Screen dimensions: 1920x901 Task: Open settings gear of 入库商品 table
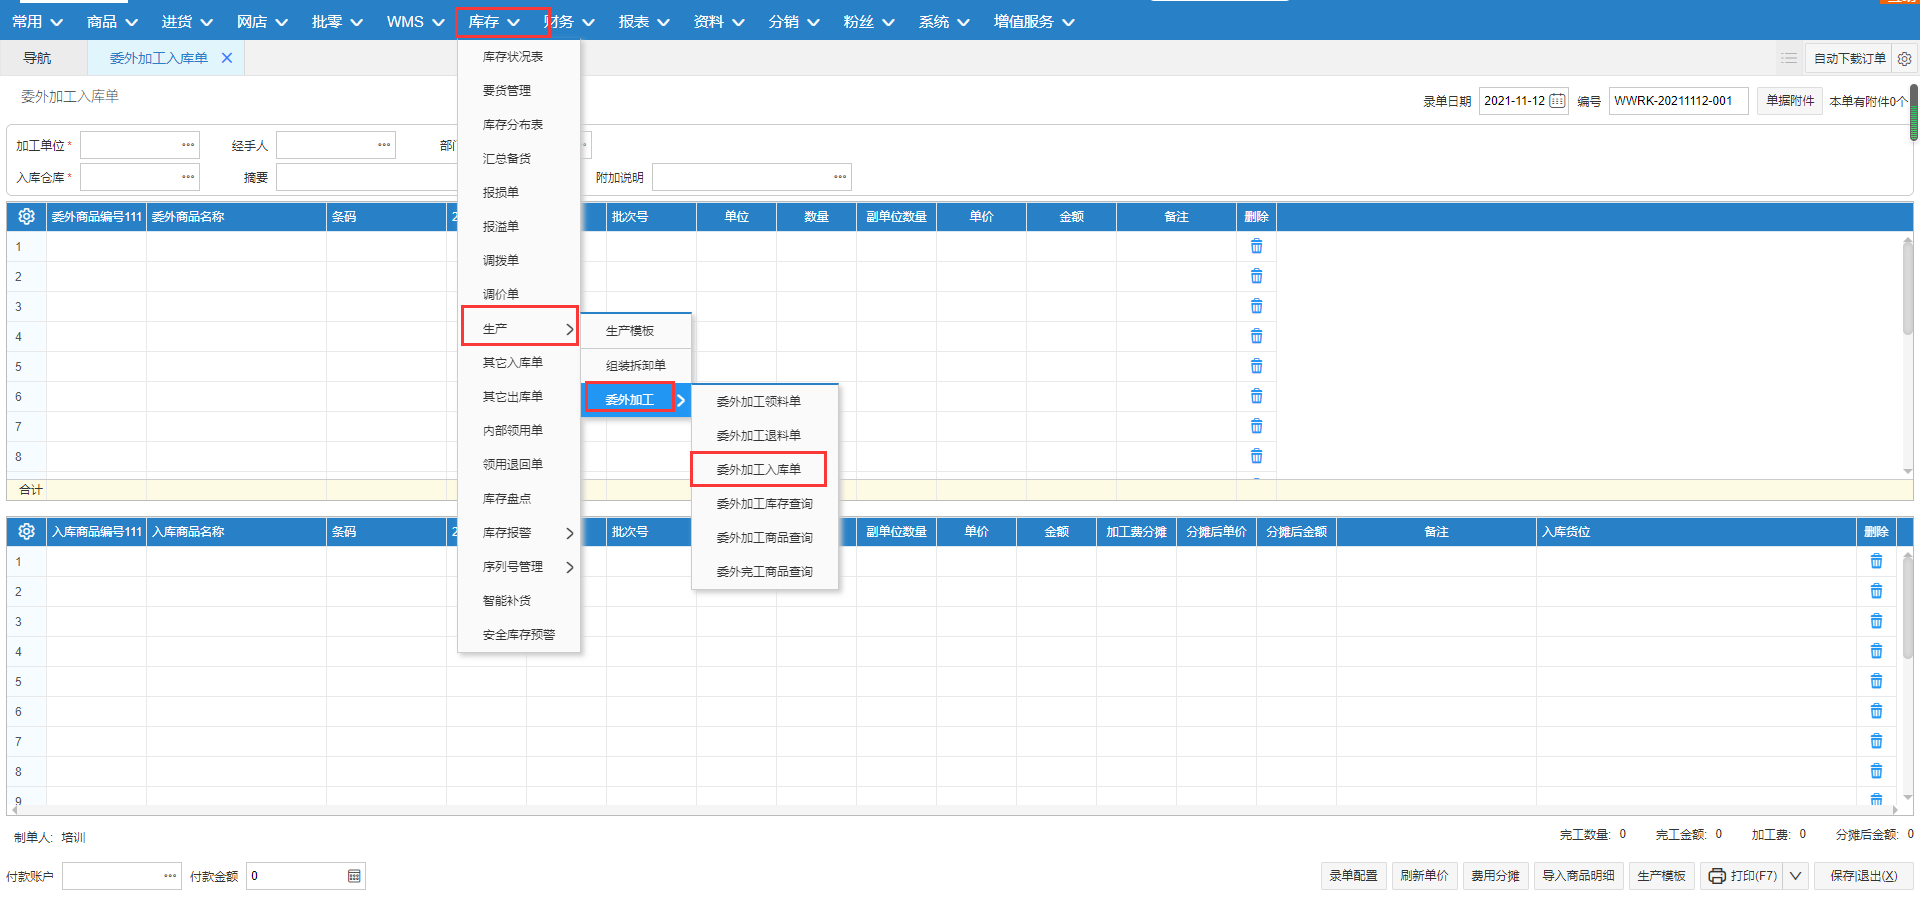click(x=27, y=531)
